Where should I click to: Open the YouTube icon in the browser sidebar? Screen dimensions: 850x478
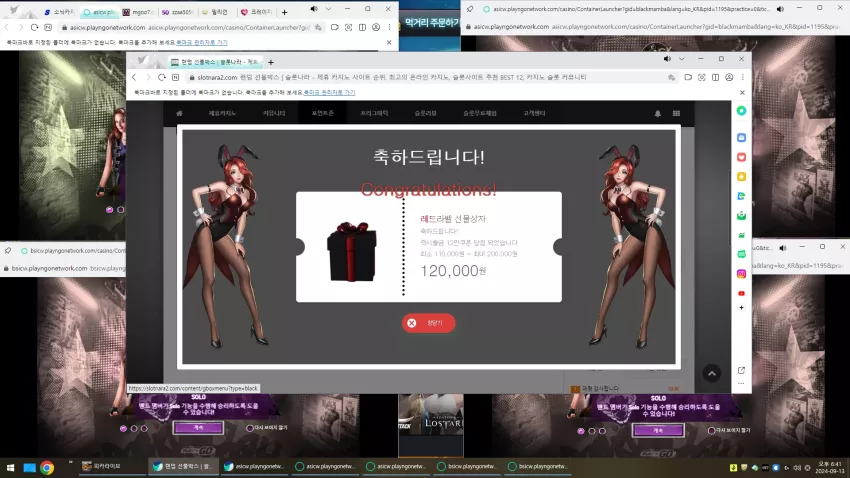(x=741, y=293)
